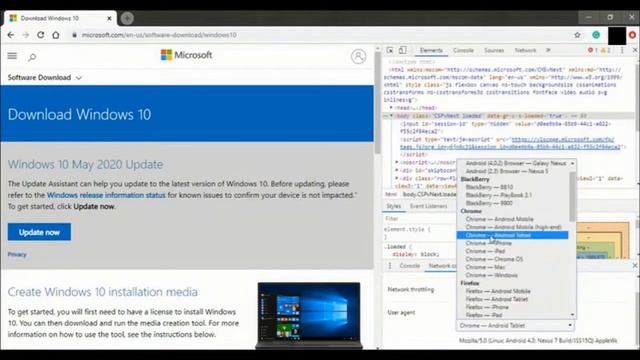This screenshot has height=360, width=640.
Task: Select Chrome — iPhone user agent
Action: [512, 243]
